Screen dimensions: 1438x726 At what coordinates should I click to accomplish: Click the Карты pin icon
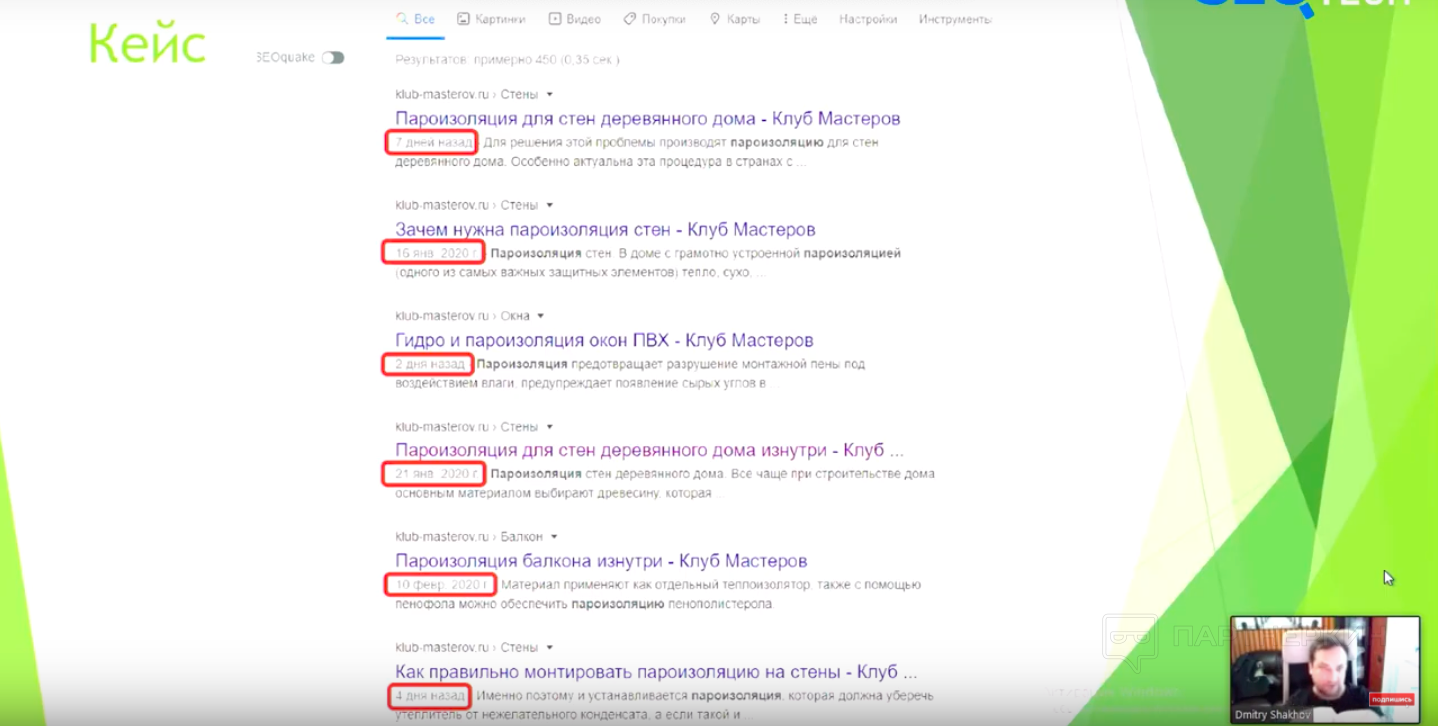[x=715, y=19]
